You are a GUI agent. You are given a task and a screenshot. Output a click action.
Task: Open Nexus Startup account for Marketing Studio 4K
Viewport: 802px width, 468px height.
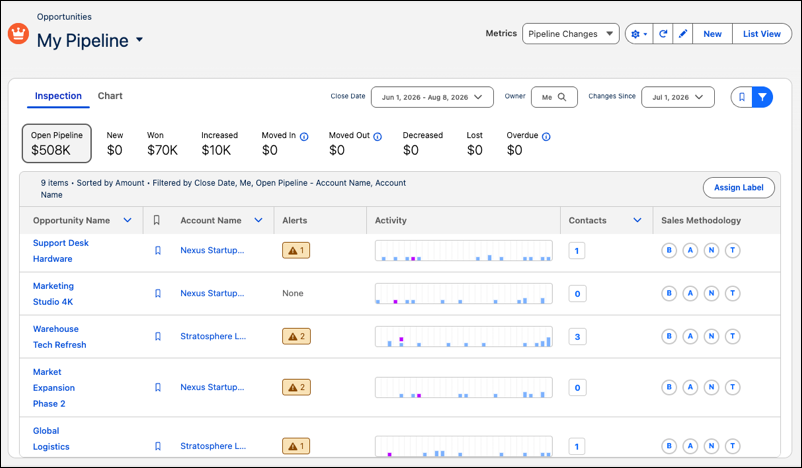click(x=212, y=293)
